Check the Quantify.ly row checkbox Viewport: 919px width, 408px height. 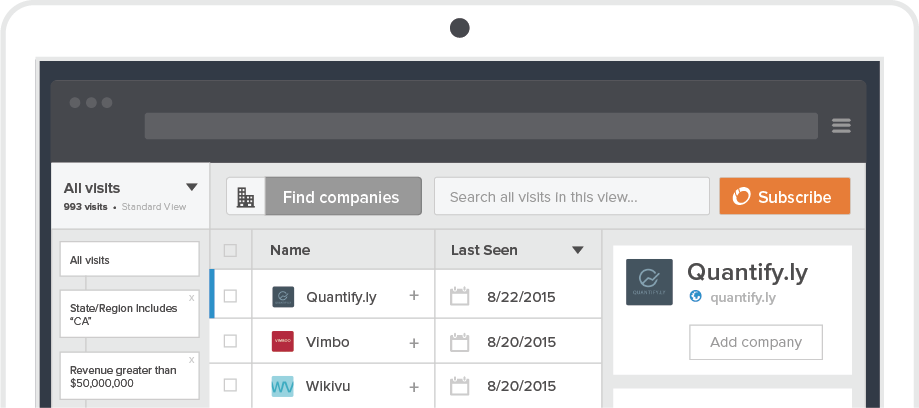click(231, 296)
